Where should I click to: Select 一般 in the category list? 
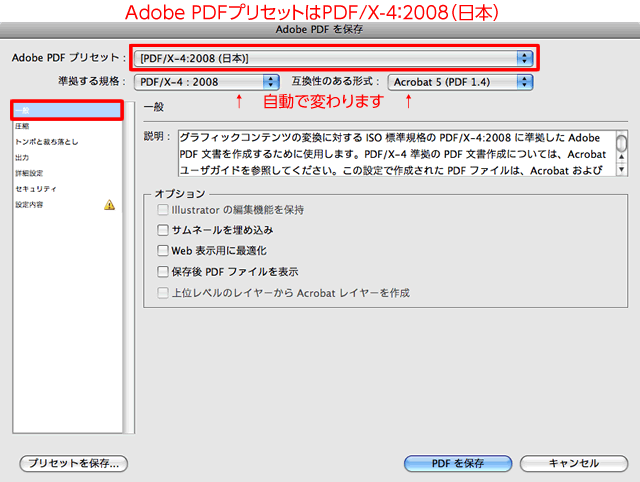click(67, 110)
